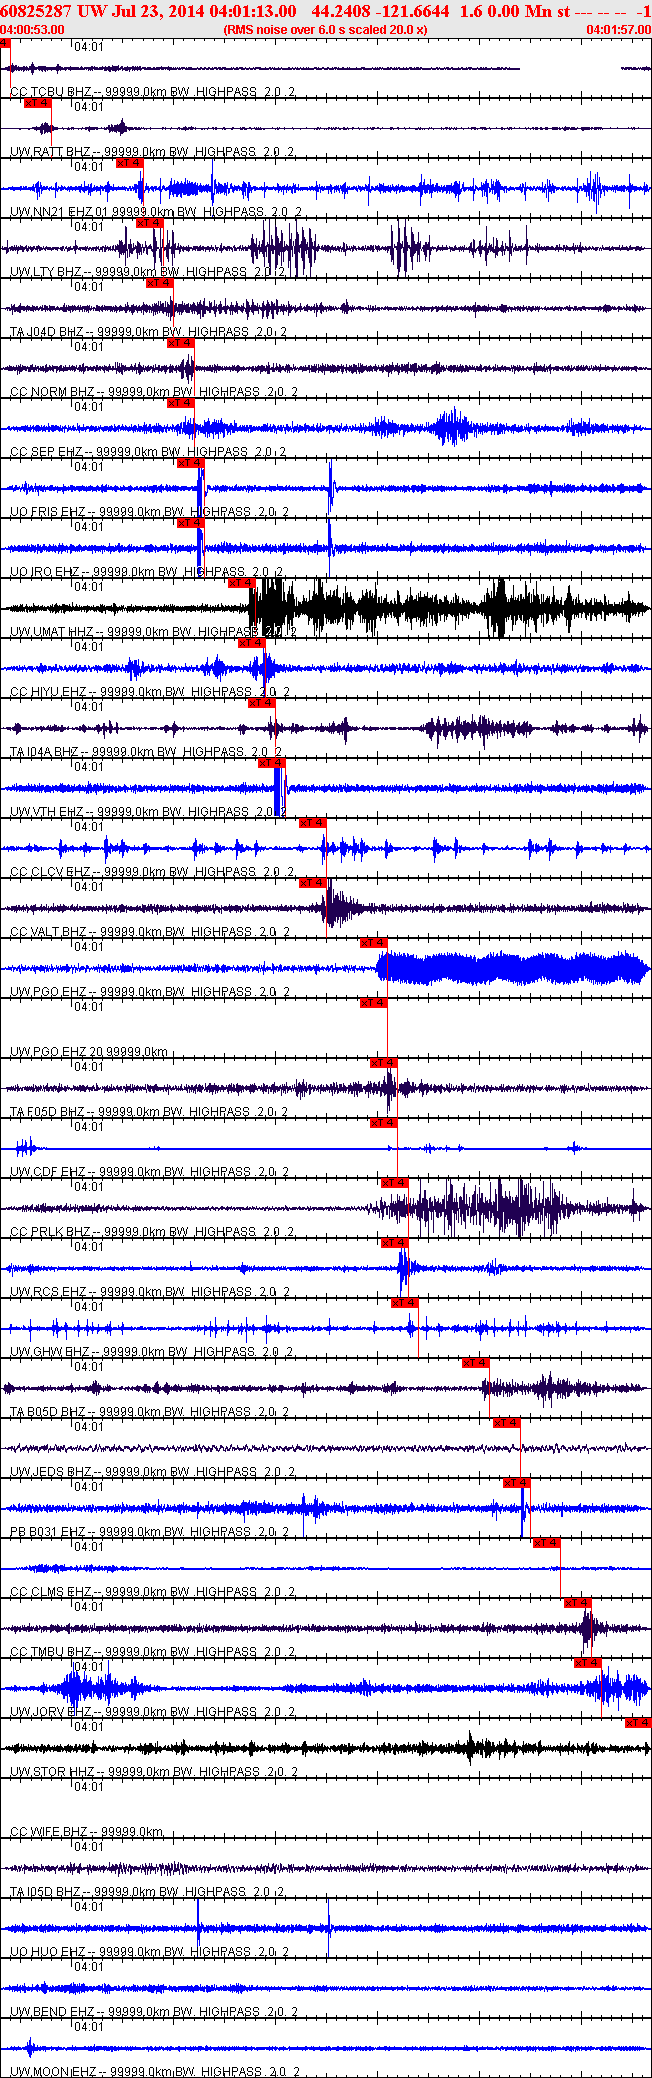Click the arrival marker on PRLK trace

point(394,1183)
